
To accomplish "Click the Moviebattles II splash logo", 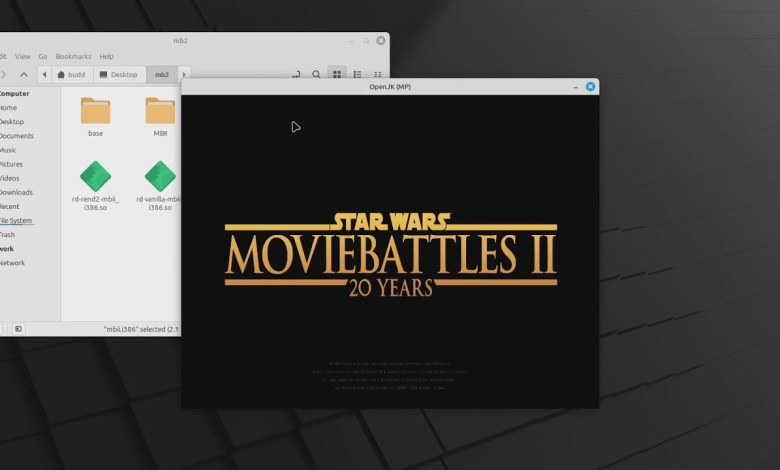I will point(391,255).
